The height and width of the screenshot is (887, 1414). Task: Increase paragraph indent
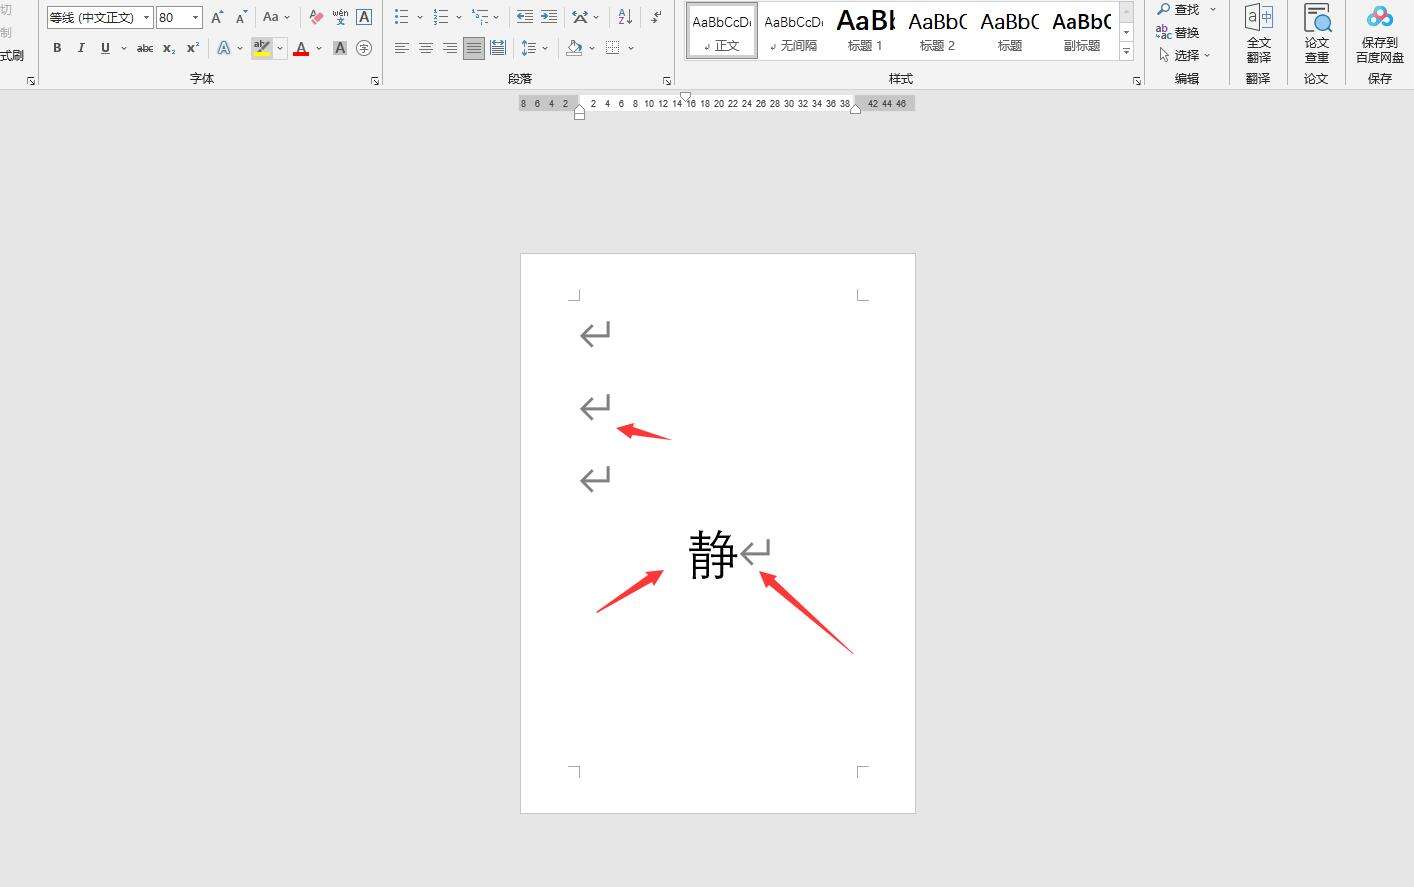[549, 17]
